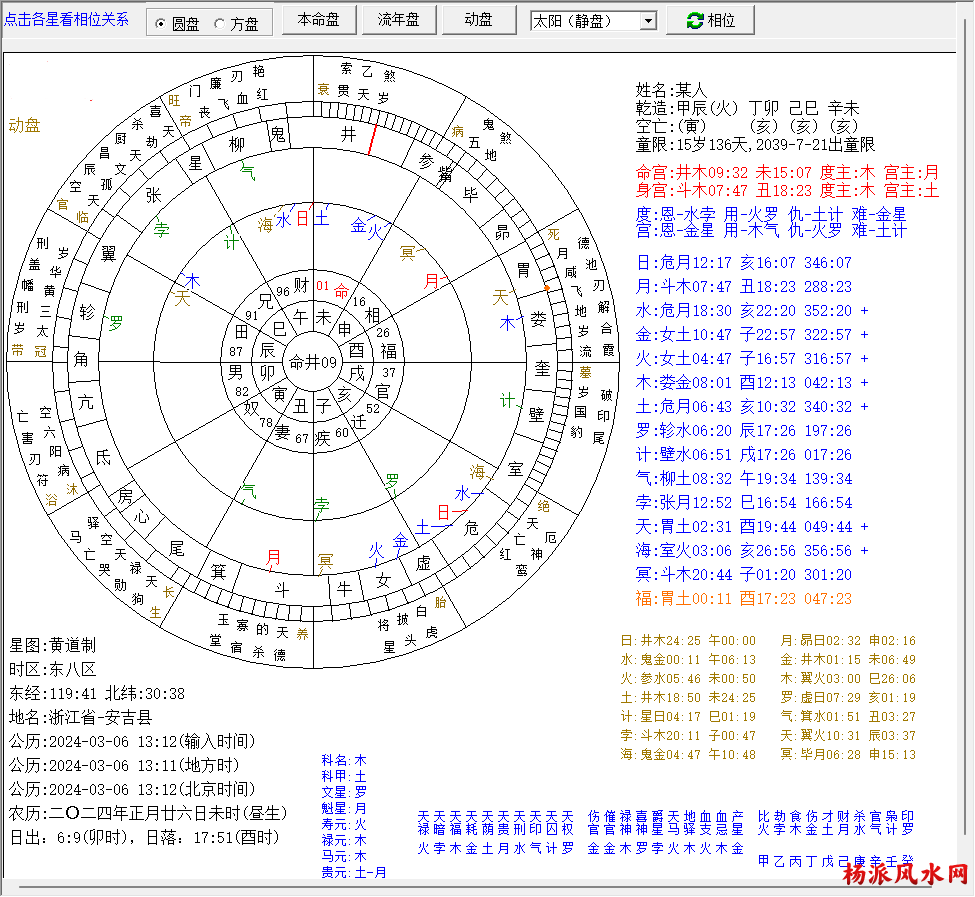Select the orange 福:胃土00:11 row
Viewport: 975px width, 897px height.
[744, 599]
